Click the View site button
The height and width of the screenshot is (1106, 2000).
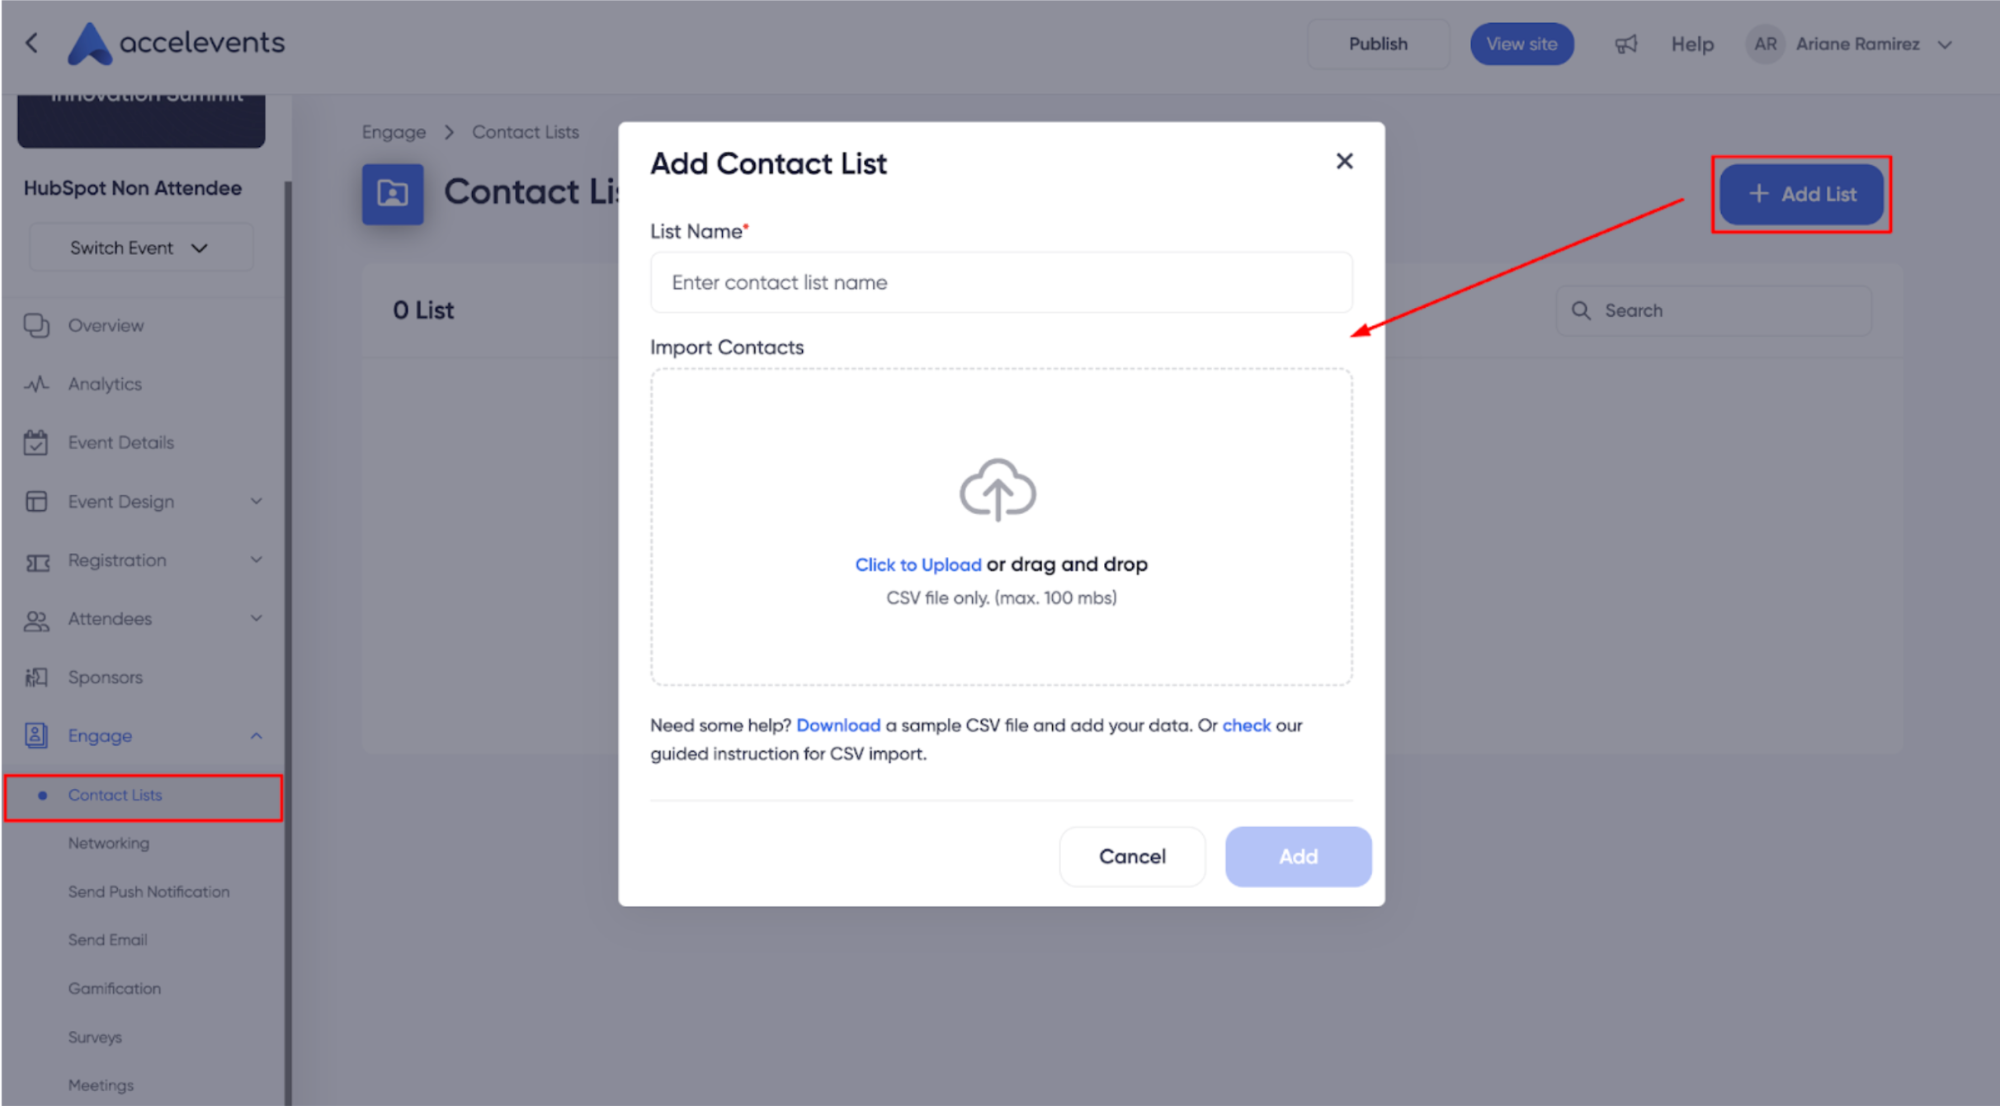(1521, 44)
